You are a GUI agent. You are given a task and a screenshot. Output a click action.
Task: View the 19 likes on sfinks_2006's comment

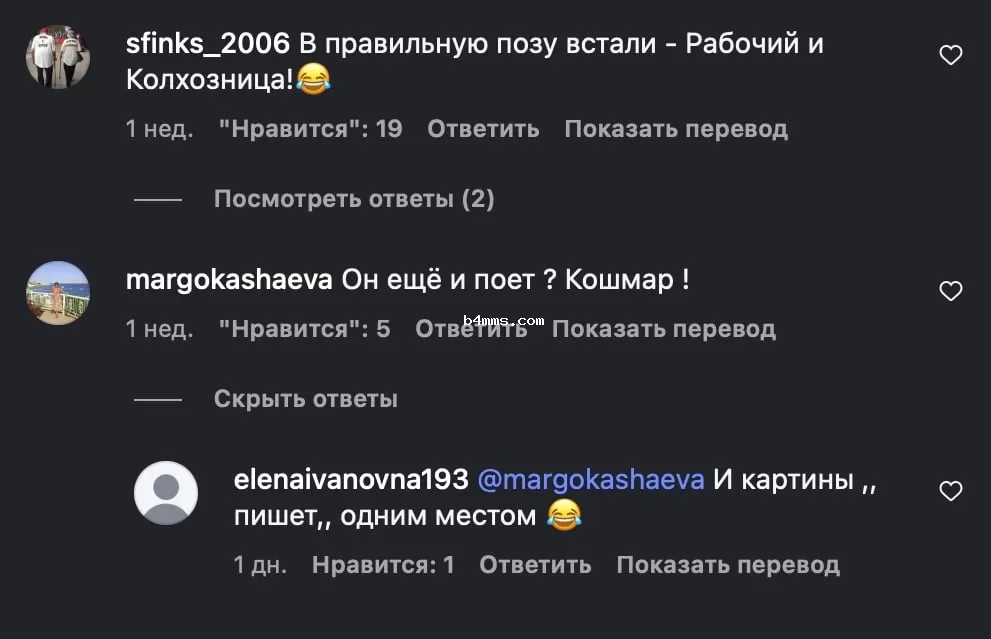pyautogui.click(x=311, y=128)
